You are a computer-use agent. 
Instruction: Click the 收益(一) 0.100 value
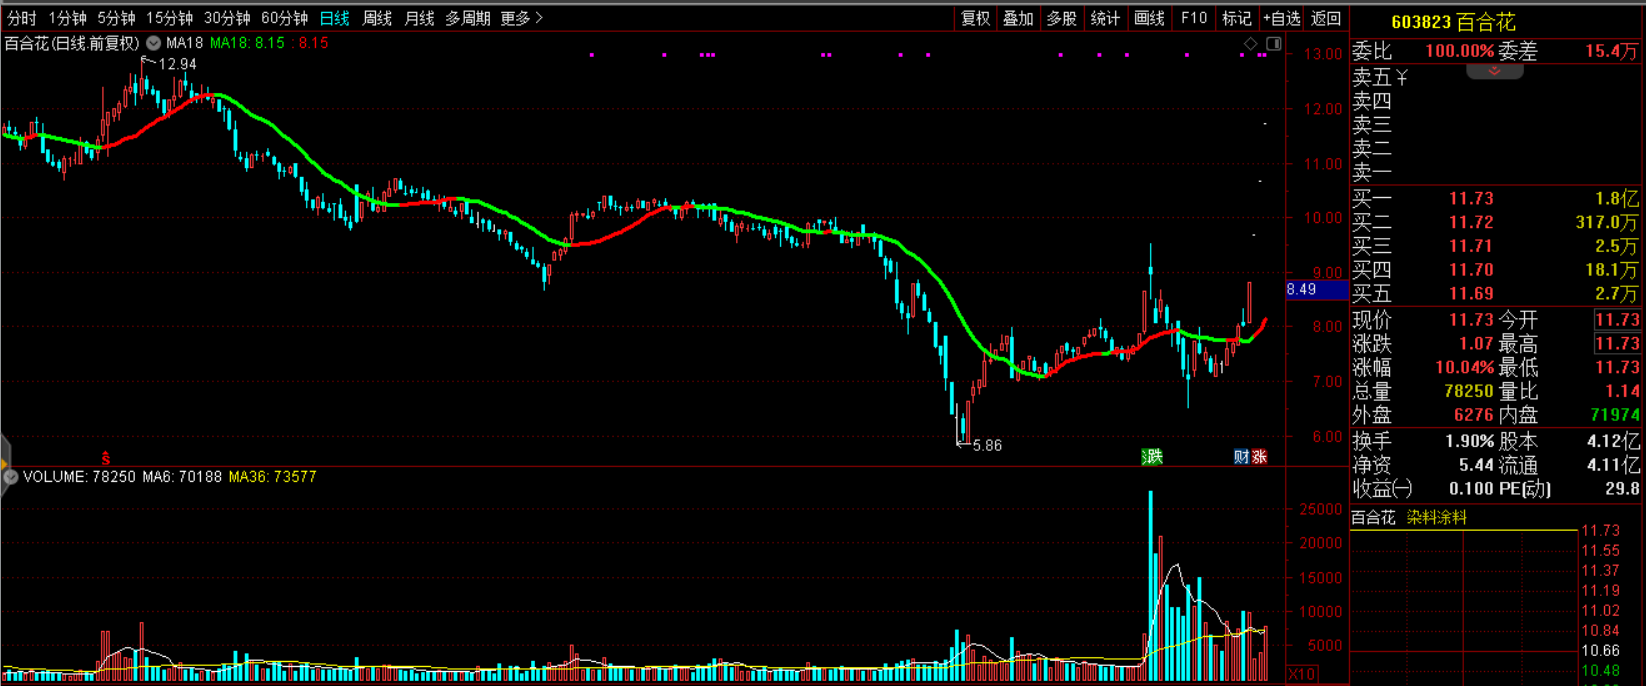[1472, 489]
